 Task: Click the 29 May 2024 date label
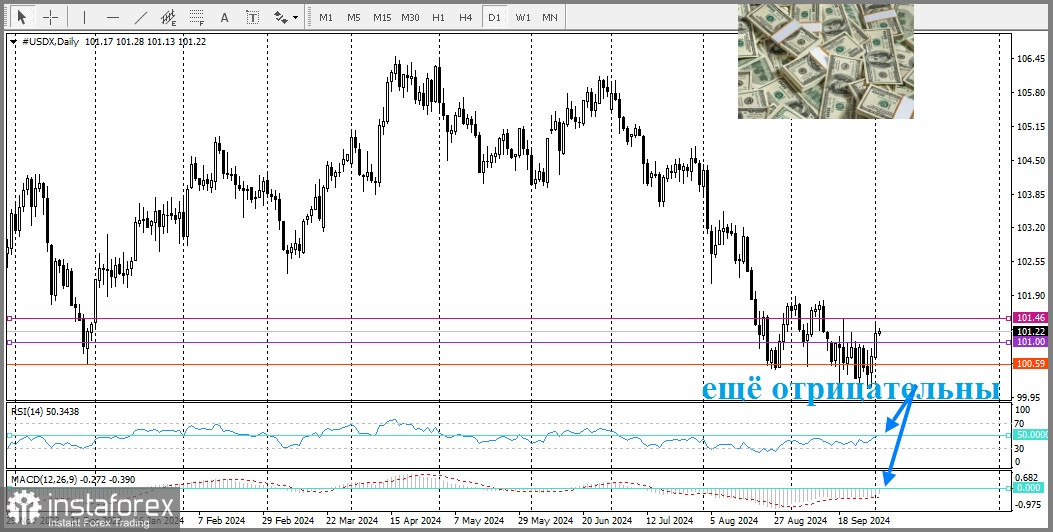click(545, 521)
